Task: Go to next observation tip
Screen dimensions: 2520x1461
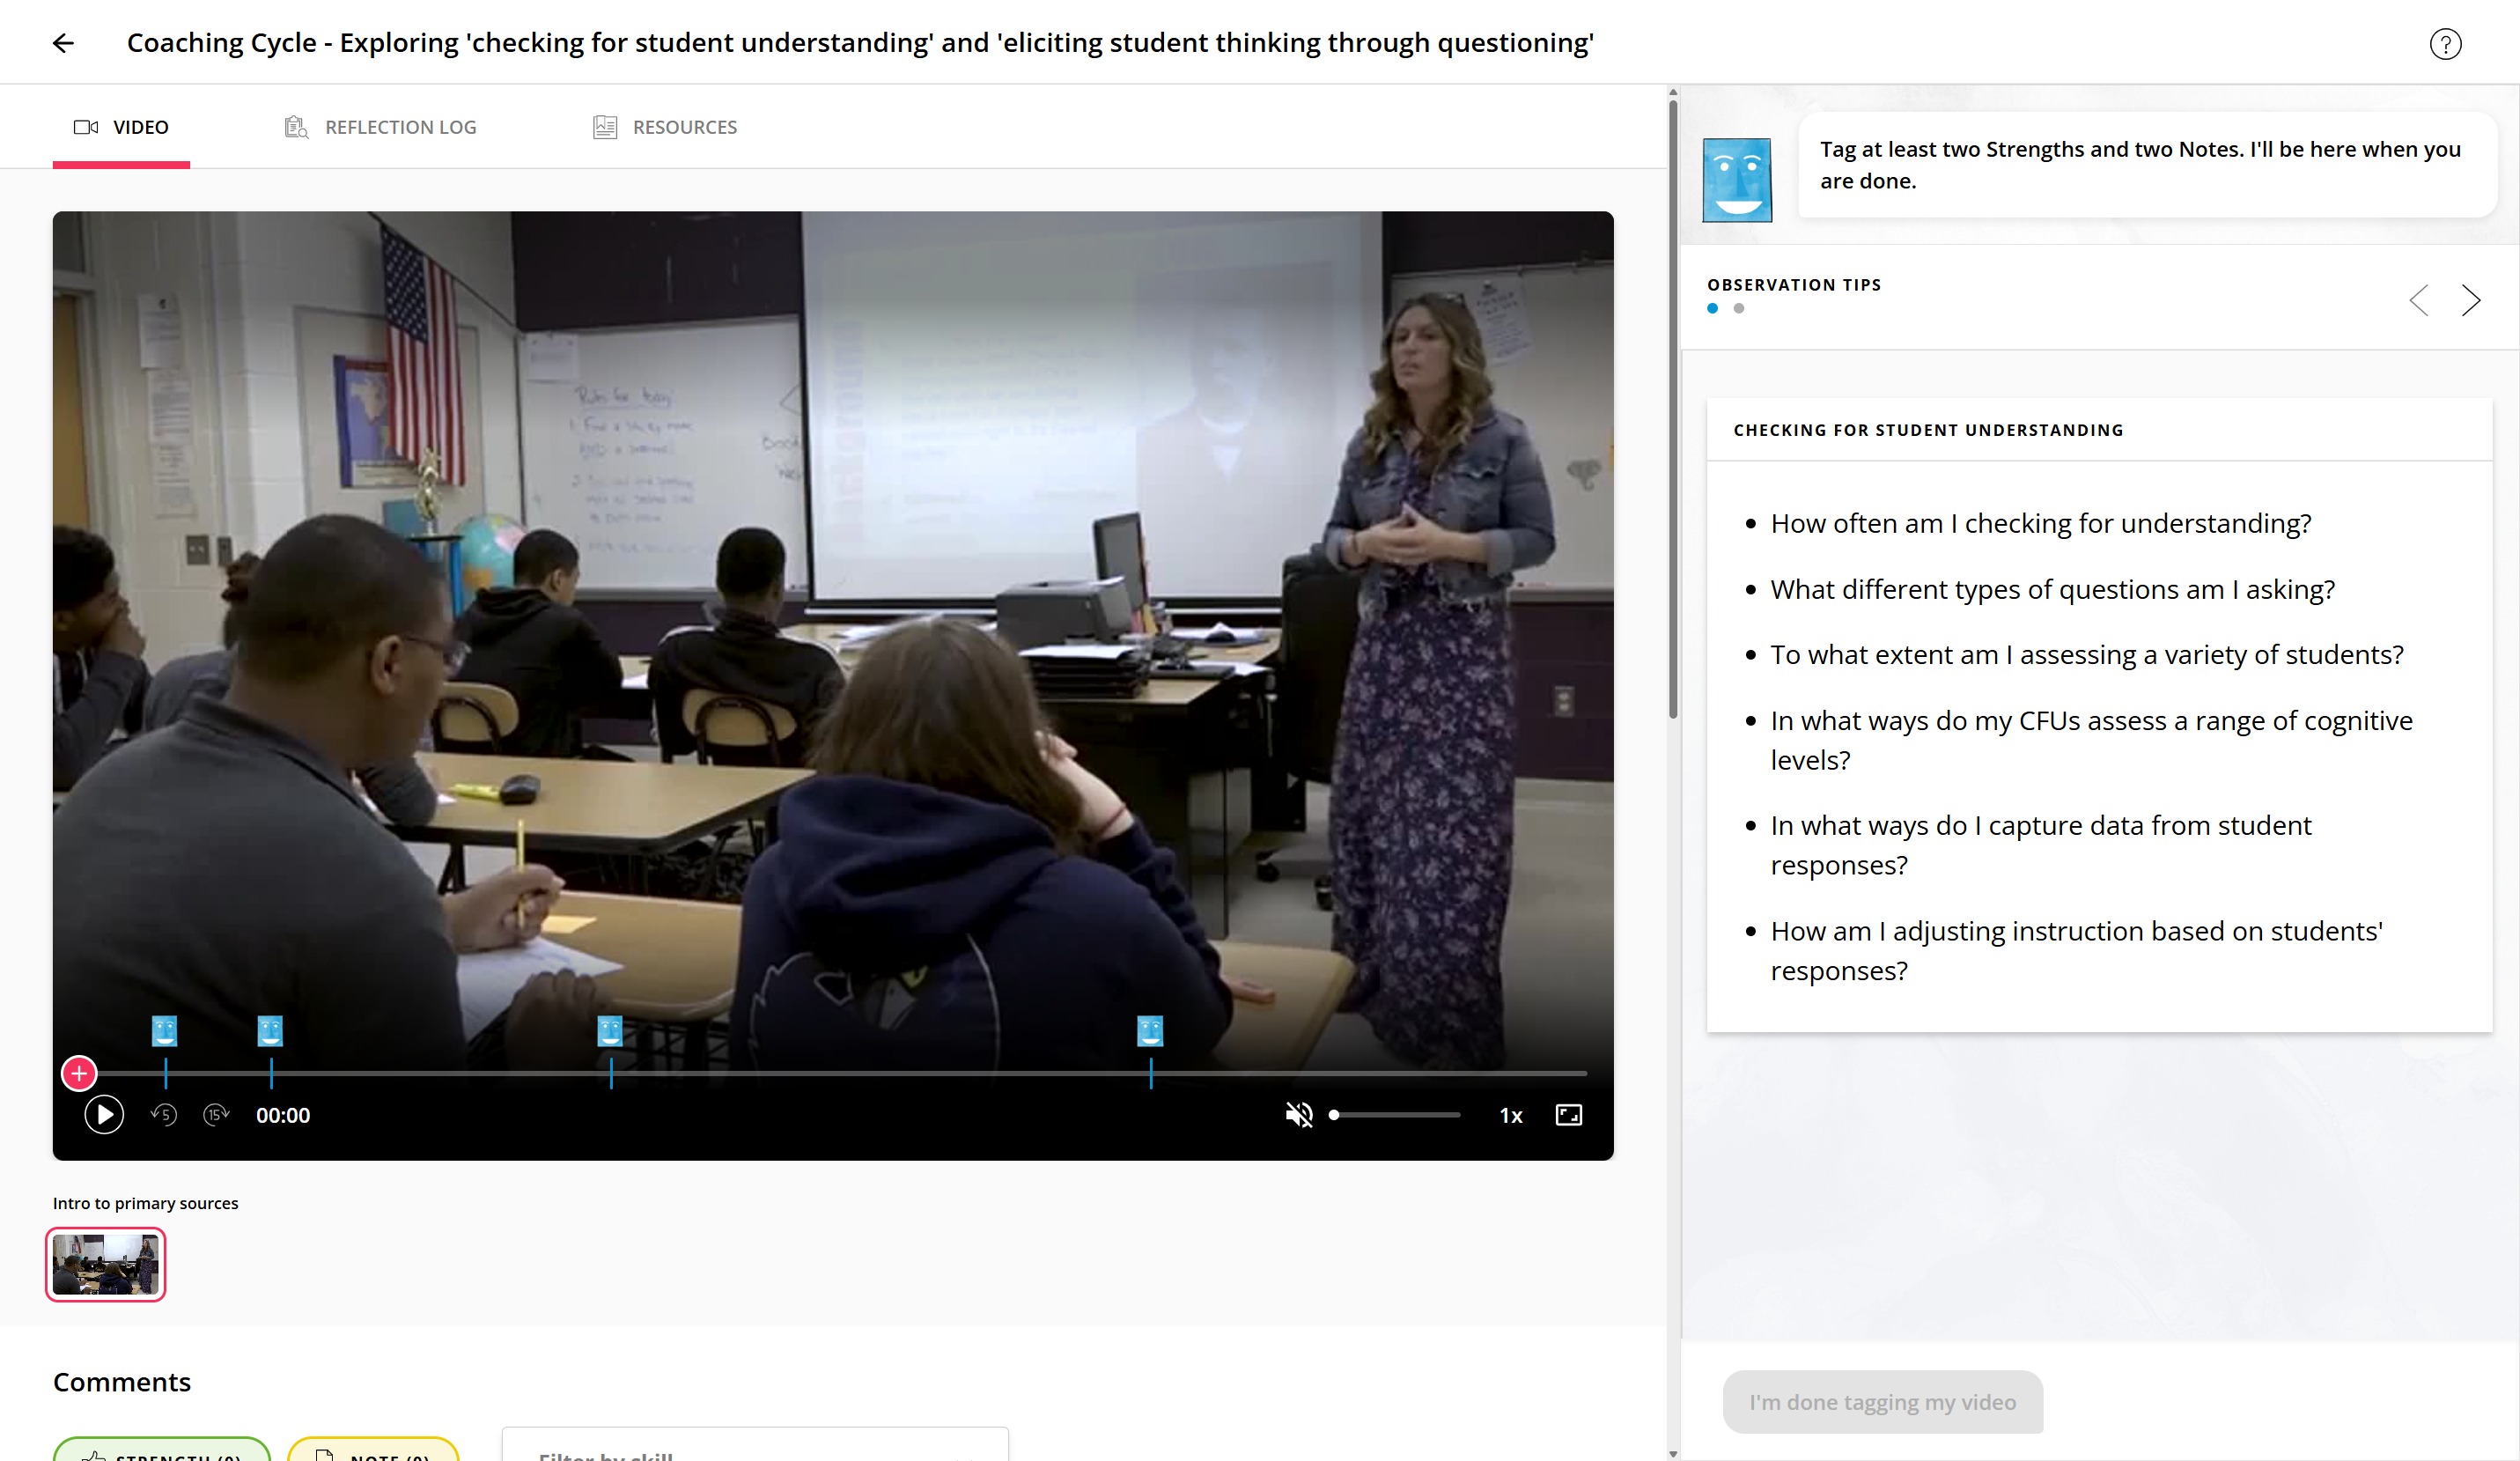Action: click(x=2471, y=300)
